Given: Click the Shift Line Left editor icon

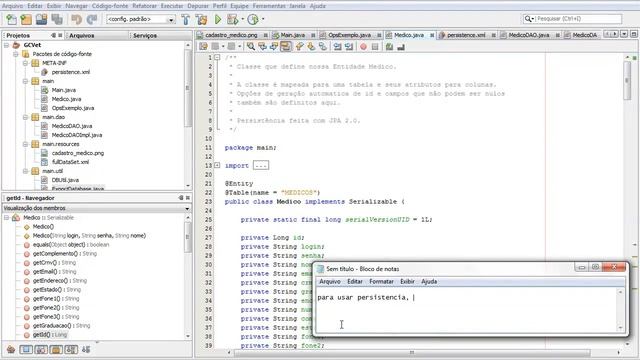Looking at the screenshot, I should (337, 47).
